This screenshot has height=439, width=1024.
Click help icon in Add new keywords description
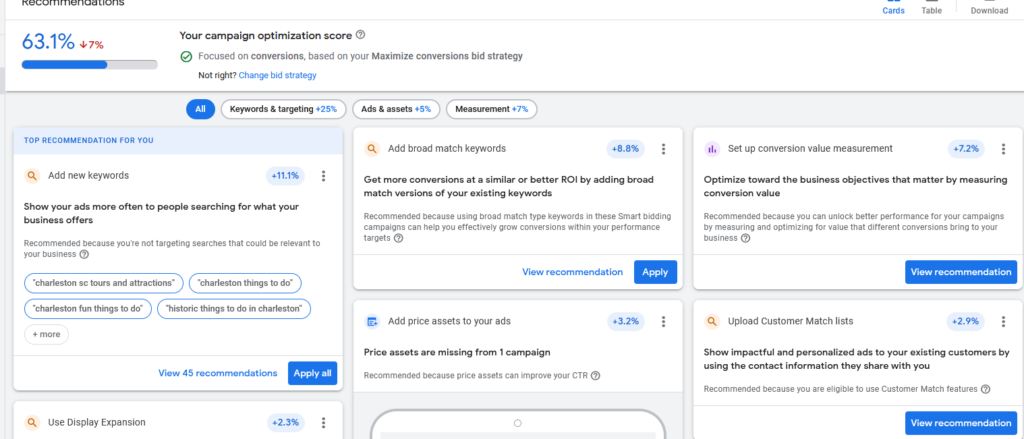tap(84, 254)
